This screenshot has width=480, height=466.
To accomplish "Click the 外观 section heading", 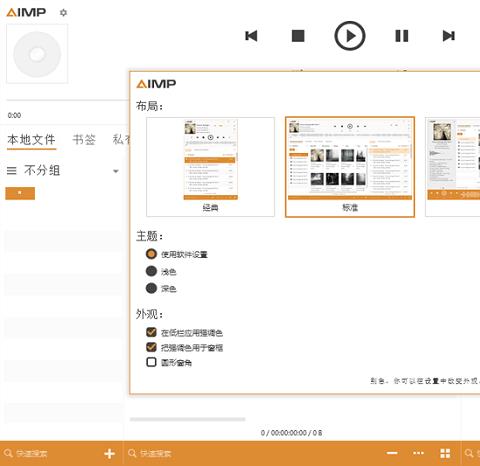I will click(149, 314).
